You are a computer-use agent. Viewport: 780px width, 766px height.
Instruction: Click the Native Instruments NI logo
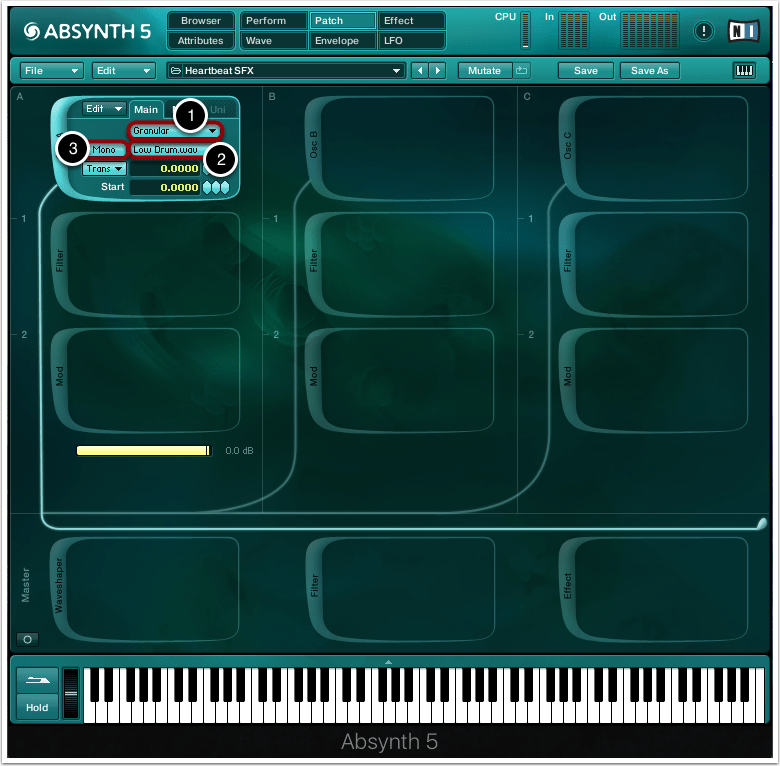pos(744,31)
